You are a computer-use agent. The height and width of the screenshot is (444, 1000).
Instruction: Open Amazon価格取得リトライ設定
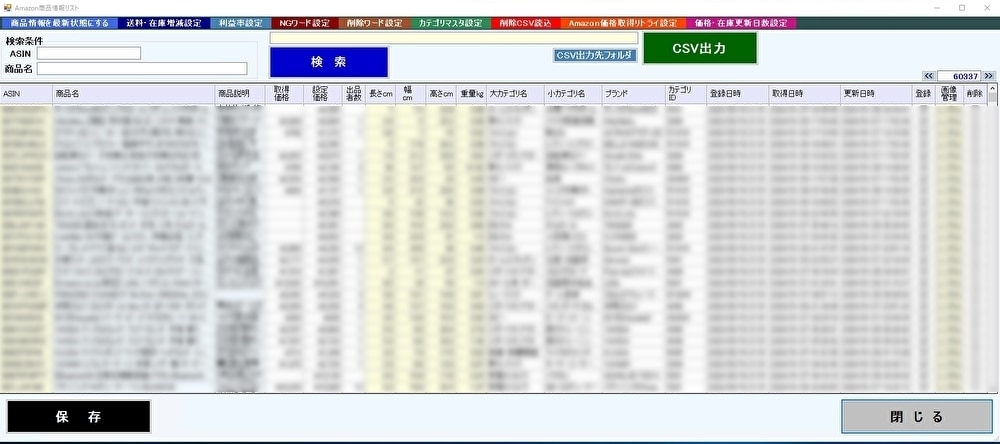623,23
